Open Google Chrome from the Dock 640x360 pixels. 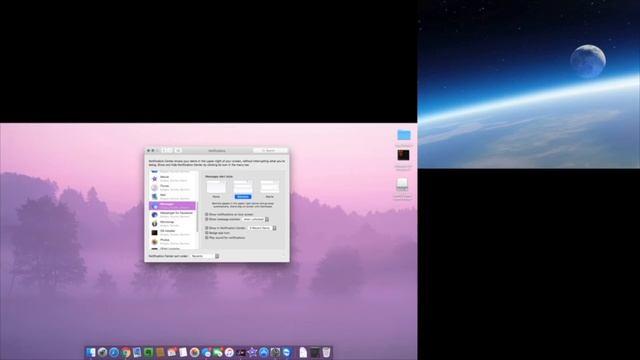(x=126, y=352)
